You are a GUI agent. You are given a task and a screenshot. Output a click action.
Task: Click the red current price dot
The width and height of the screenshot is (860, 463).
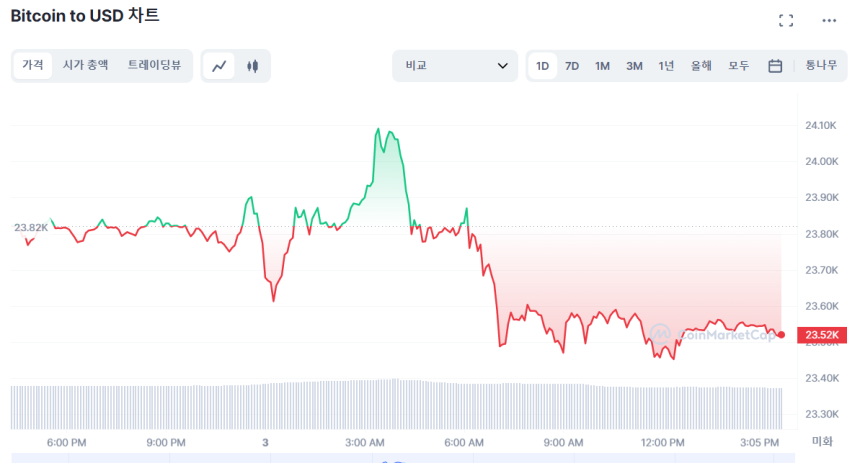(781, 335)
